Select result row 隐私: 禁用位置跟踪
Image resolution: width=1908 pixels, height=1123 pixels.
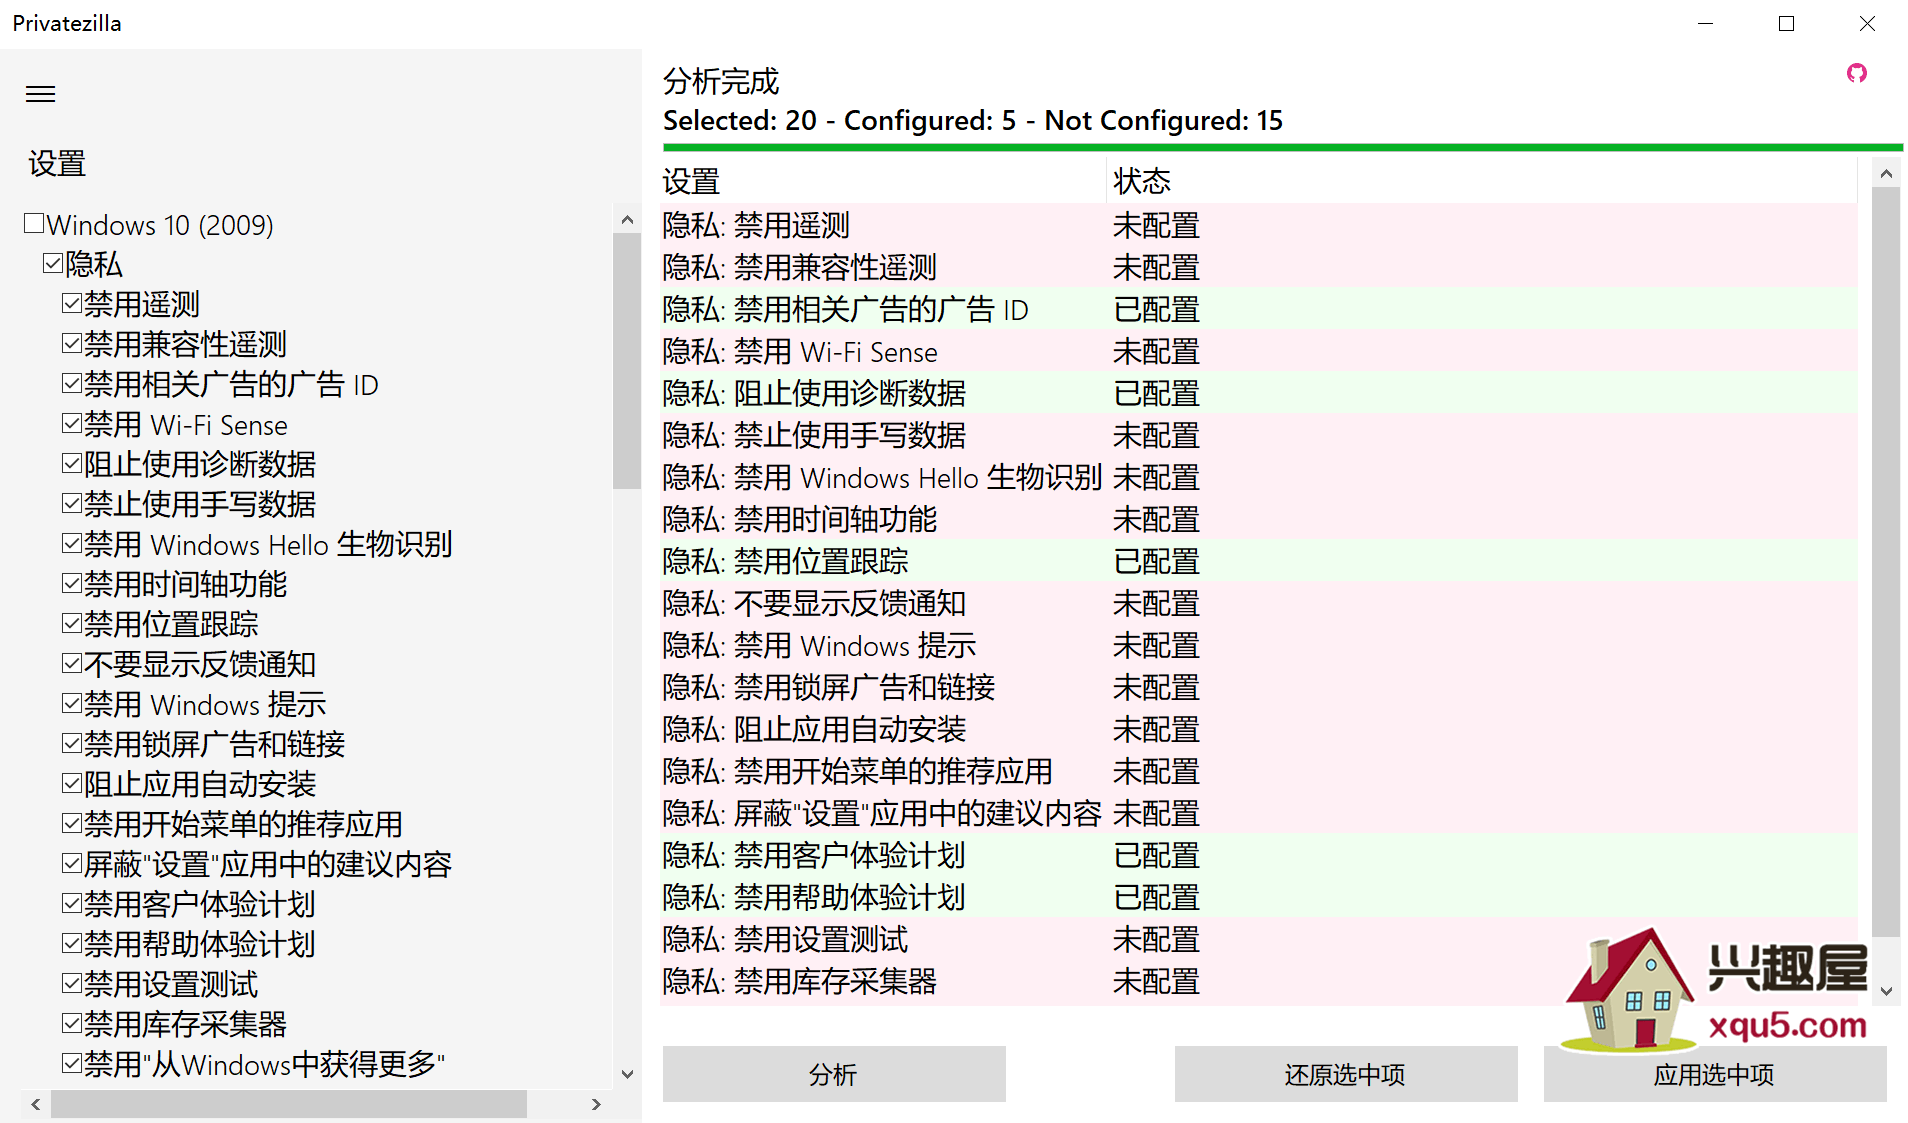click(x=1259, y=561)
